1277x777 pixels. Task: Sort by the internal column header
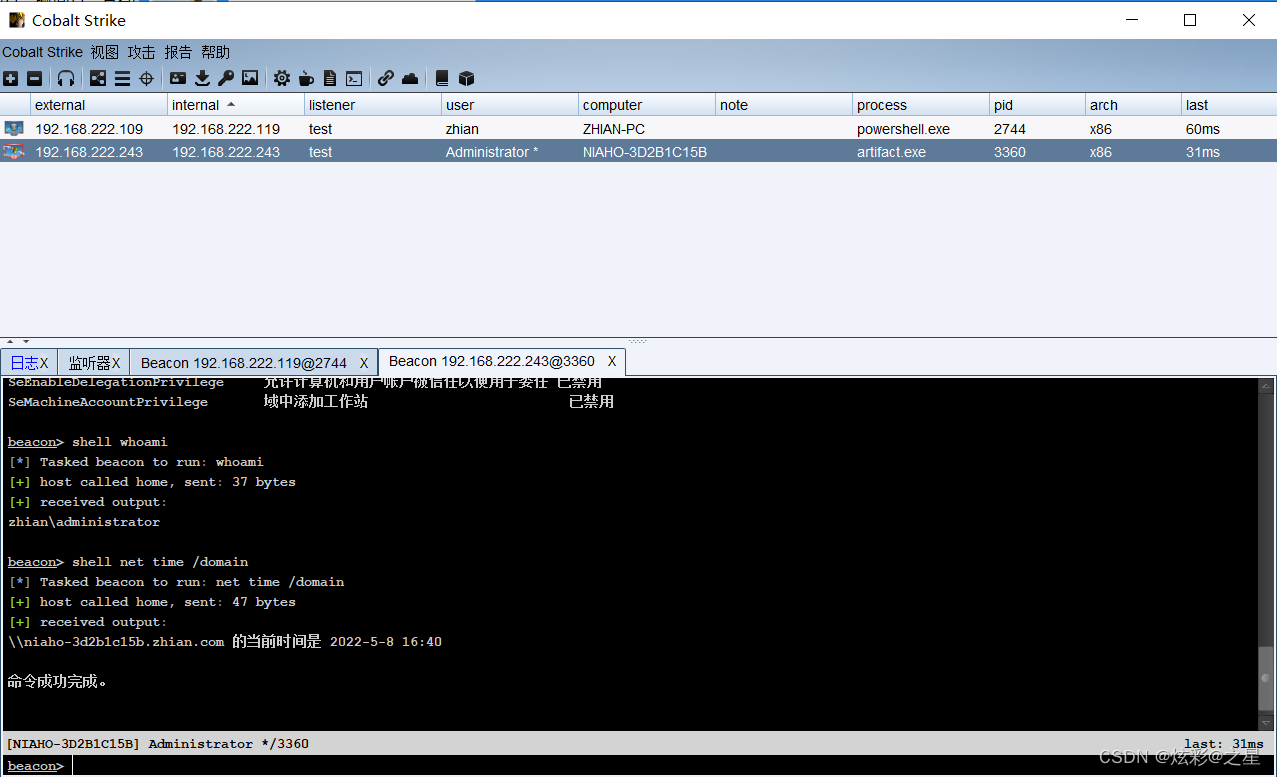[x=235, y=104]
